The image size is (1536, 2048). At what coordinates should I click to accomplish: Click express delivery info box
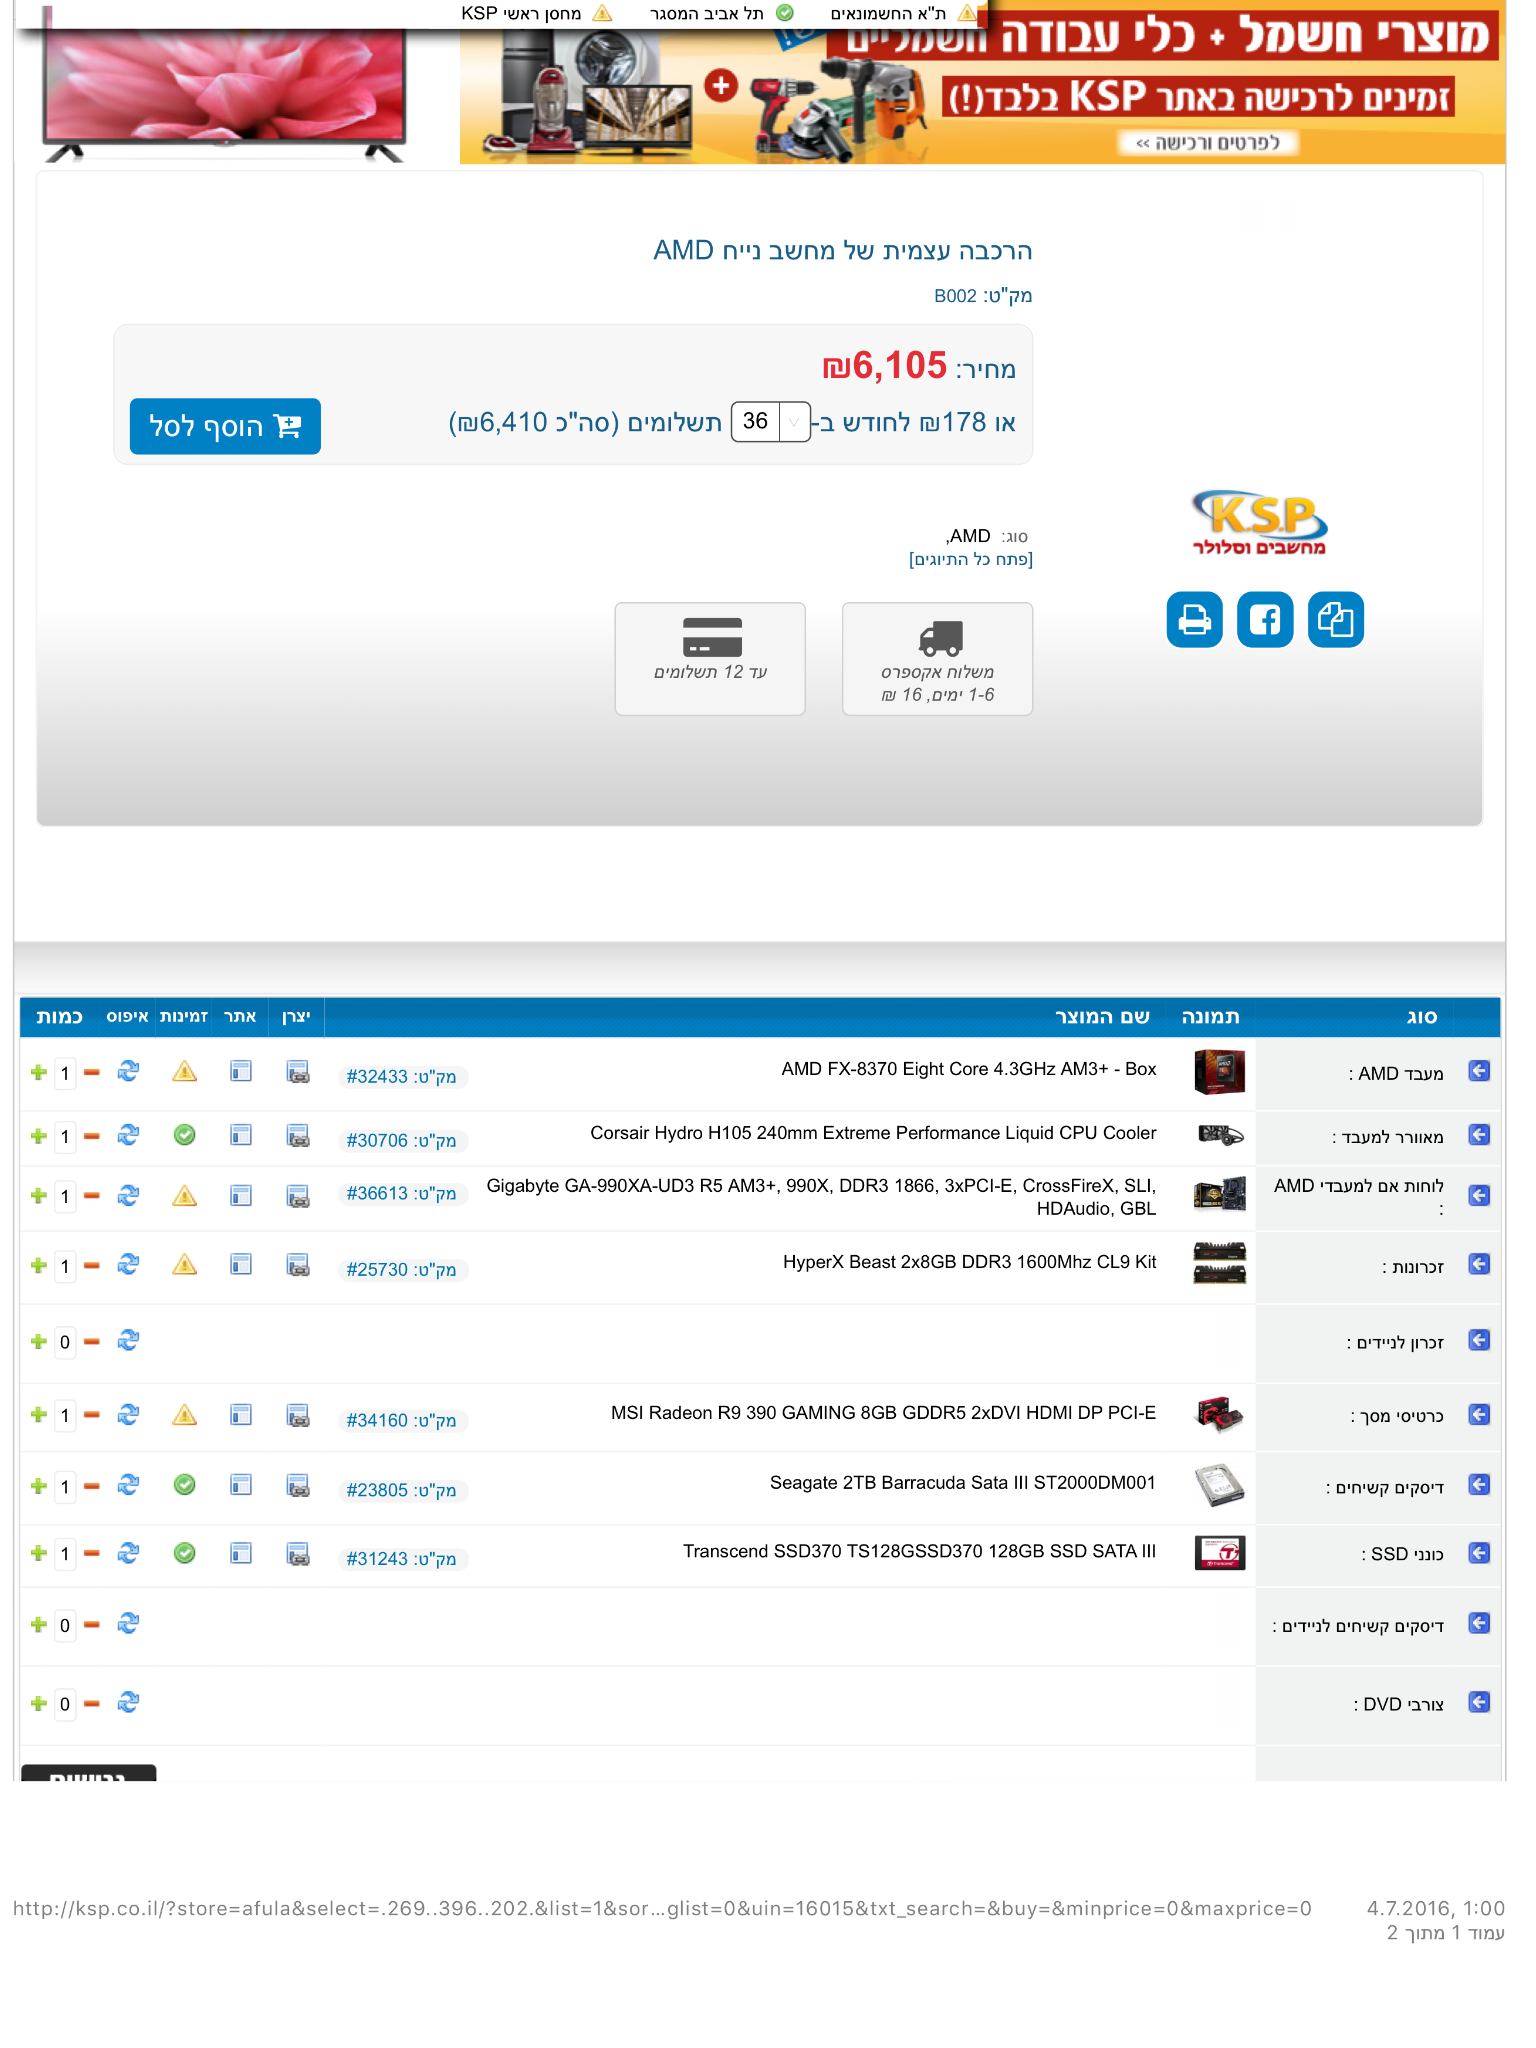tap(938, 659)
